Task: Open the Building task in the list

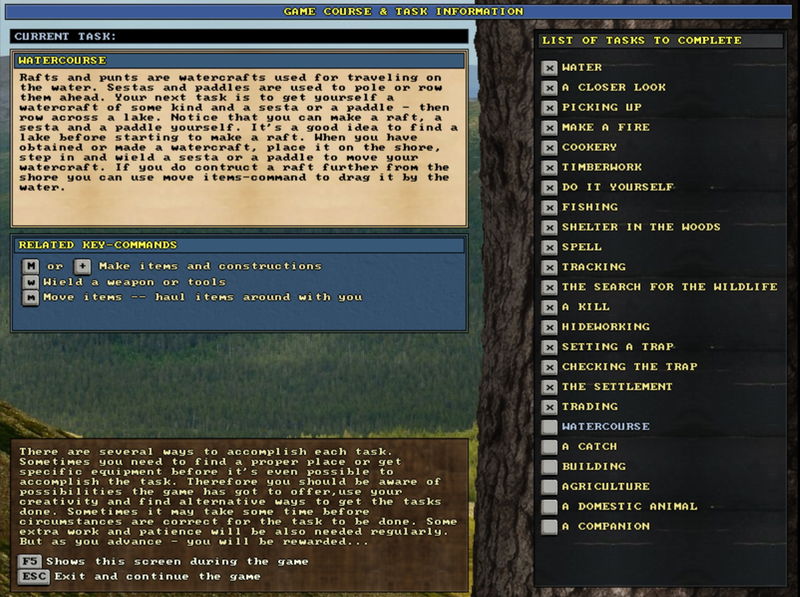Action: [x=593, y=467]
